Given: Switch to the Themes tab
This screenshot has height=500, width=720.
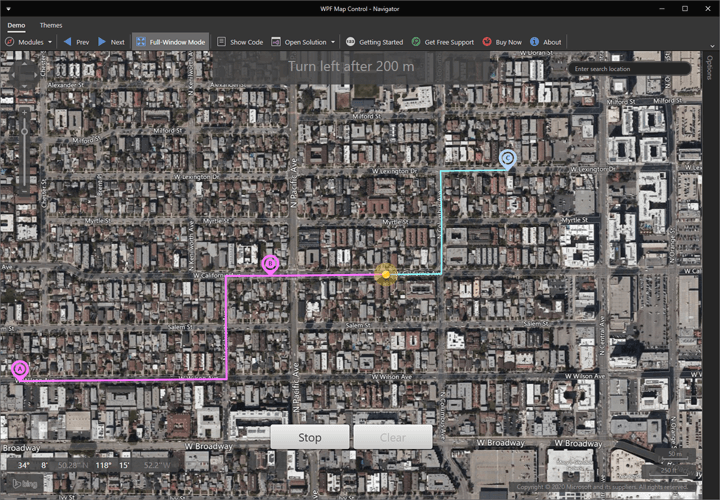Looking at the screenshot, I should [51, 25].
